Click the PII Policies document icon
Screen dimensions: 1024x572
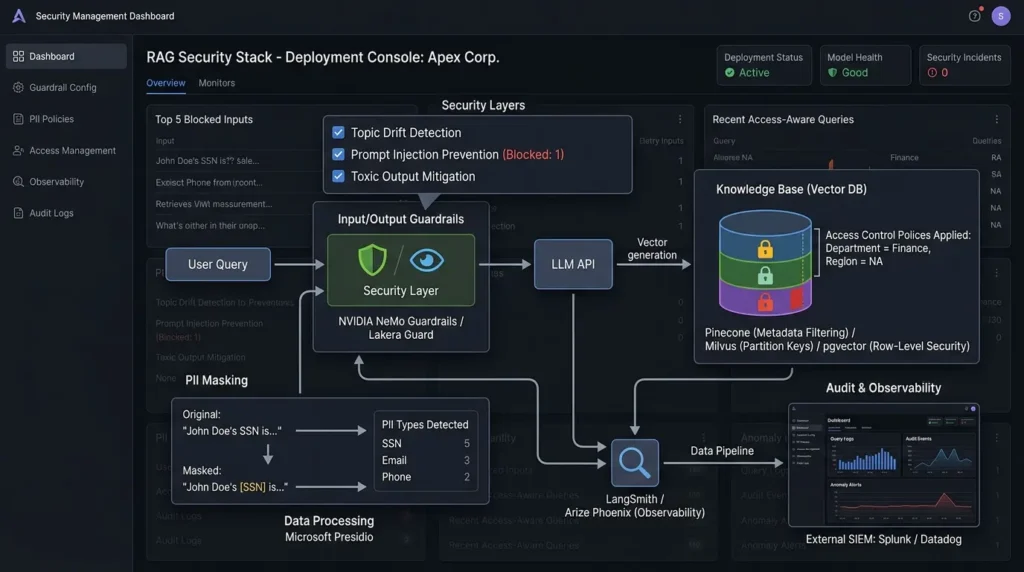18,119
